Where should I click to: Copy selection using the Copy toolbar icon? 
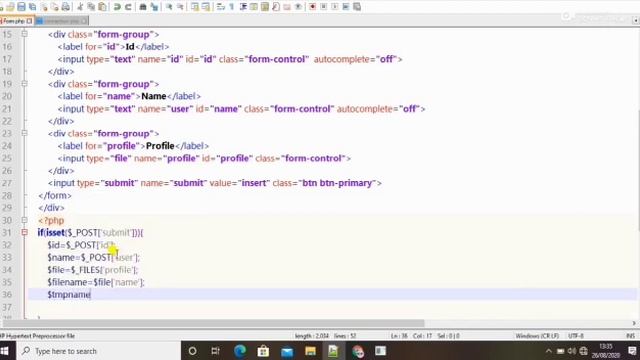(91, 7)
